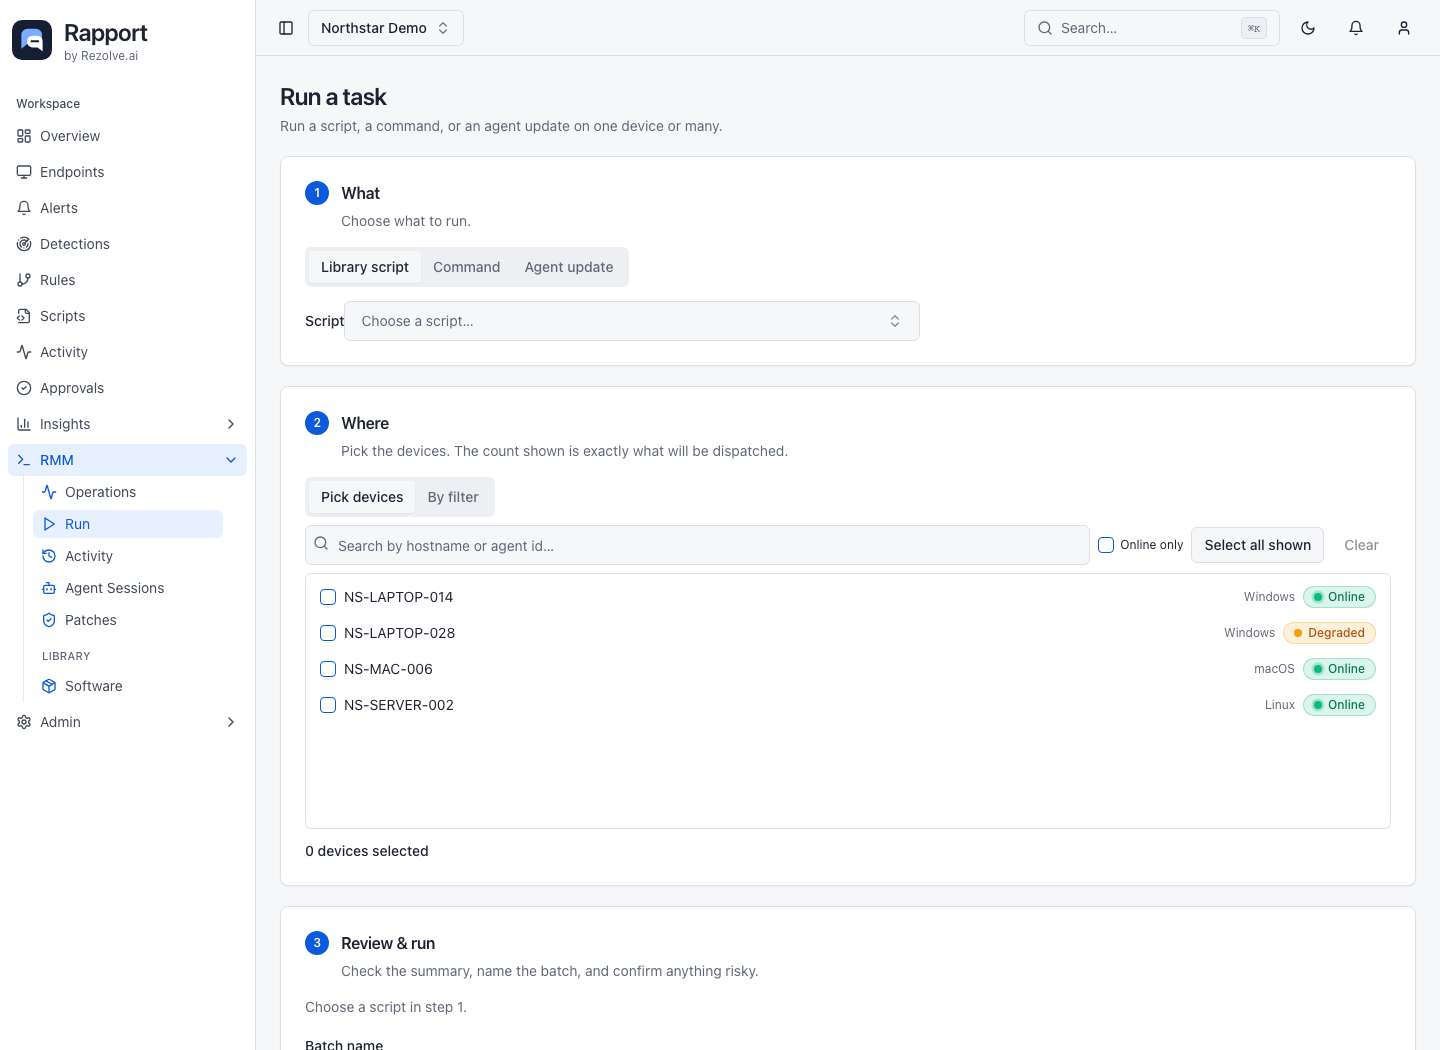Enable the Online only checkbox

(1106, 545)
